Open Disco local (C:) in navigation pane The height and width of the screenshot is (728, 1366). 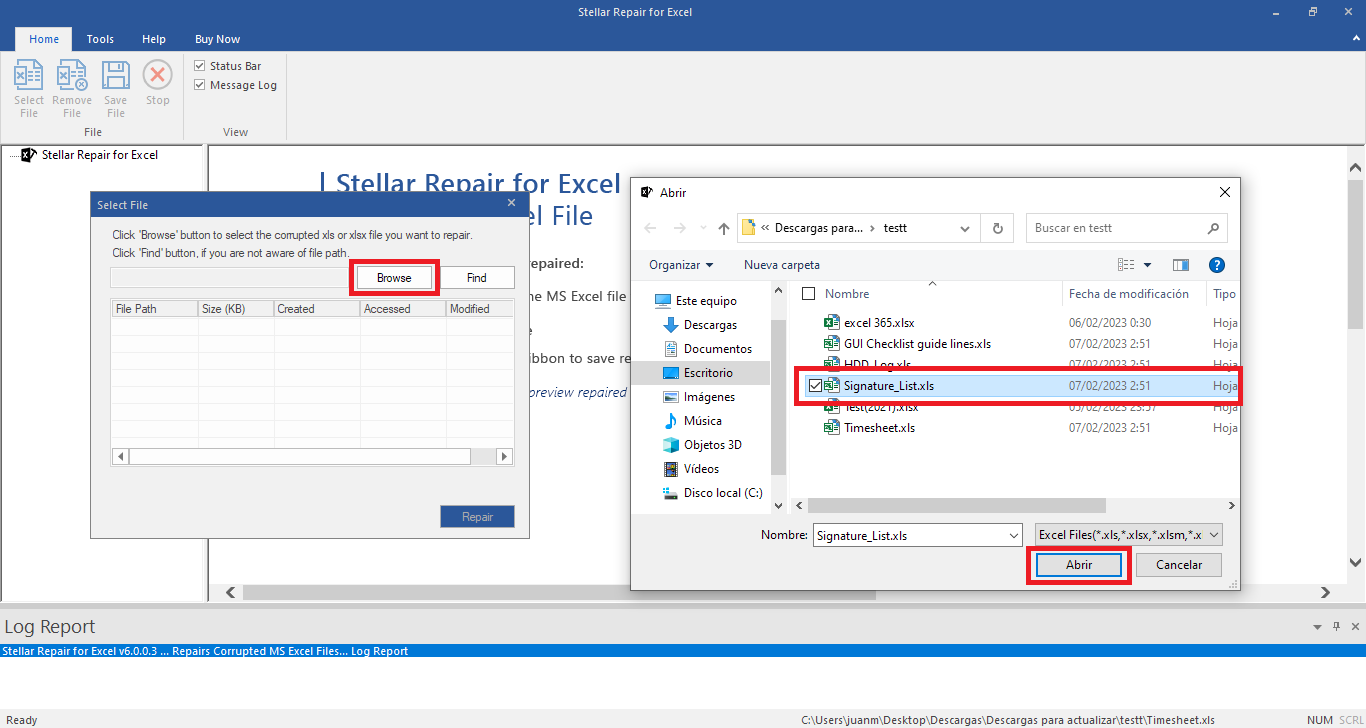[712, 493]
